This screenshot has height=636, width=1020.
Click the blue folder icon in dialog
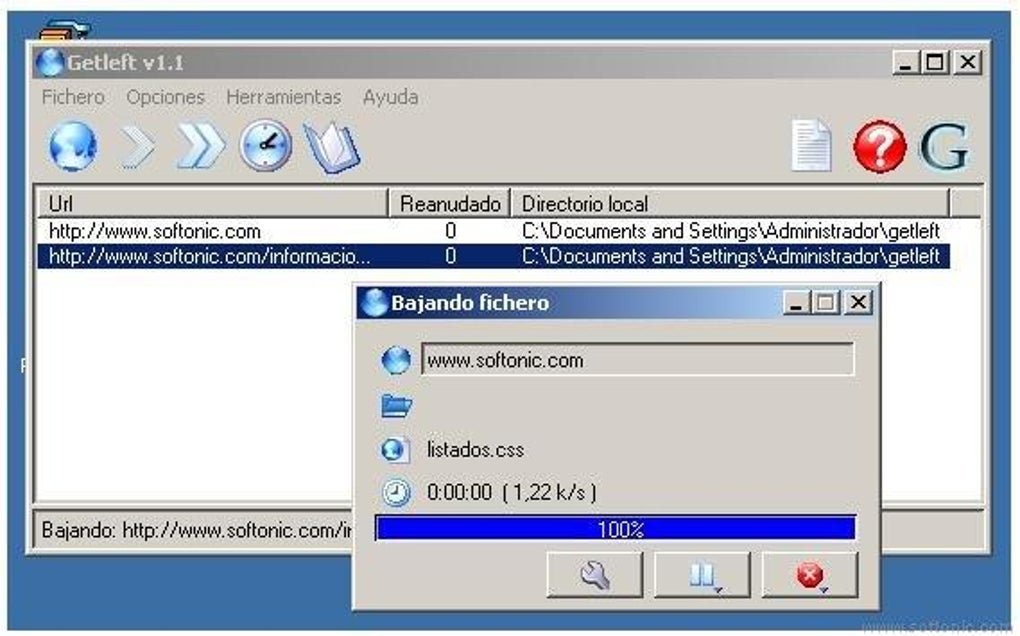click(x=396, y=406)
